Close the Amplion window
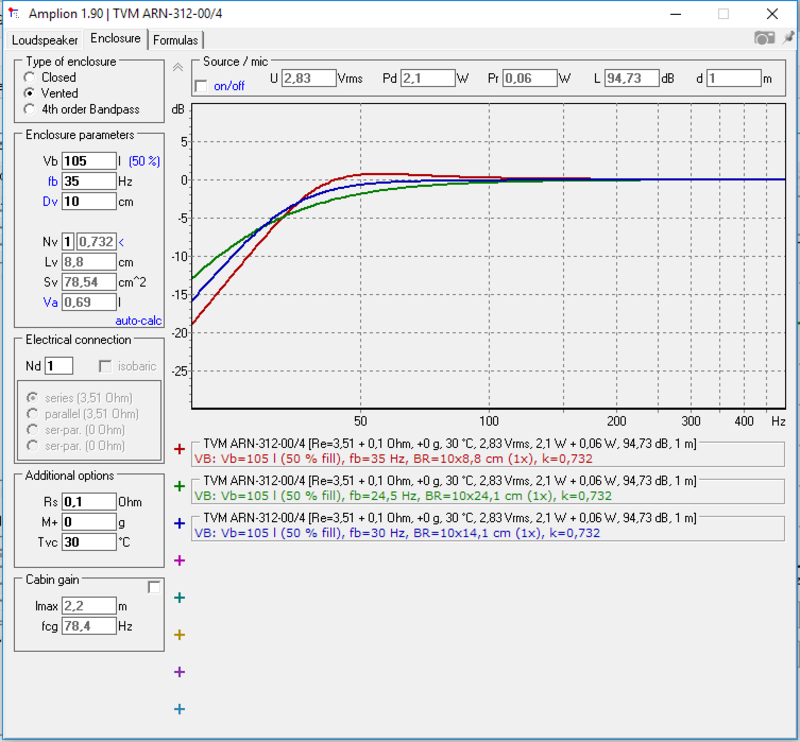Viewport: 800px width, 742px height. (772, 14)
